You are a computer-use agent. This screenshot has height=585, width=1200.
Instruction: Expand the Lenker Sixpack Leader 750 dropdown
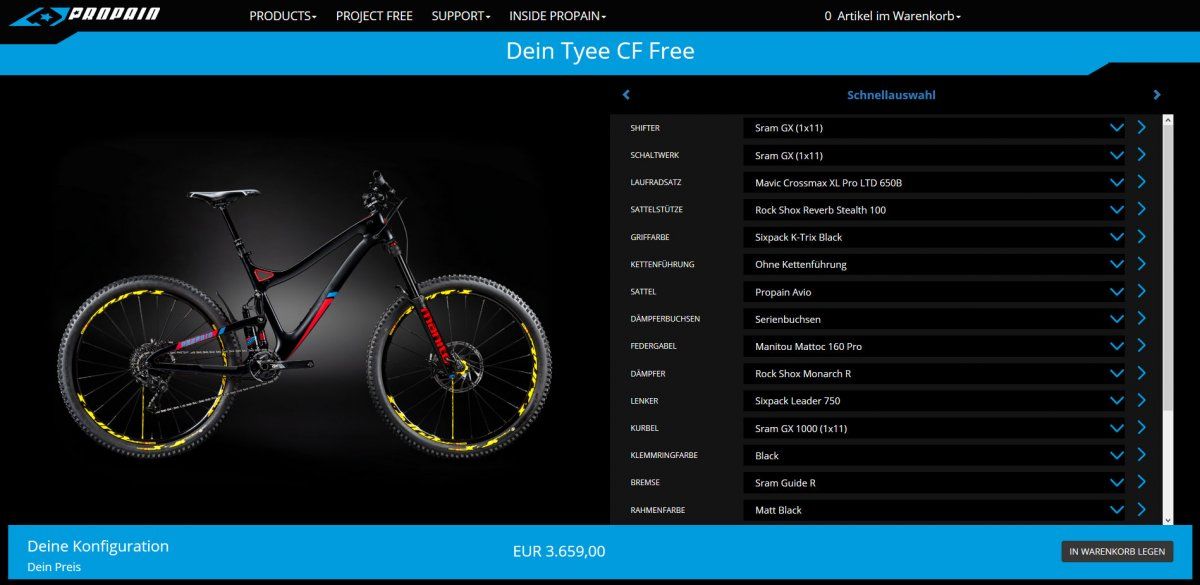pyautogui.click(x=937, y=401)
